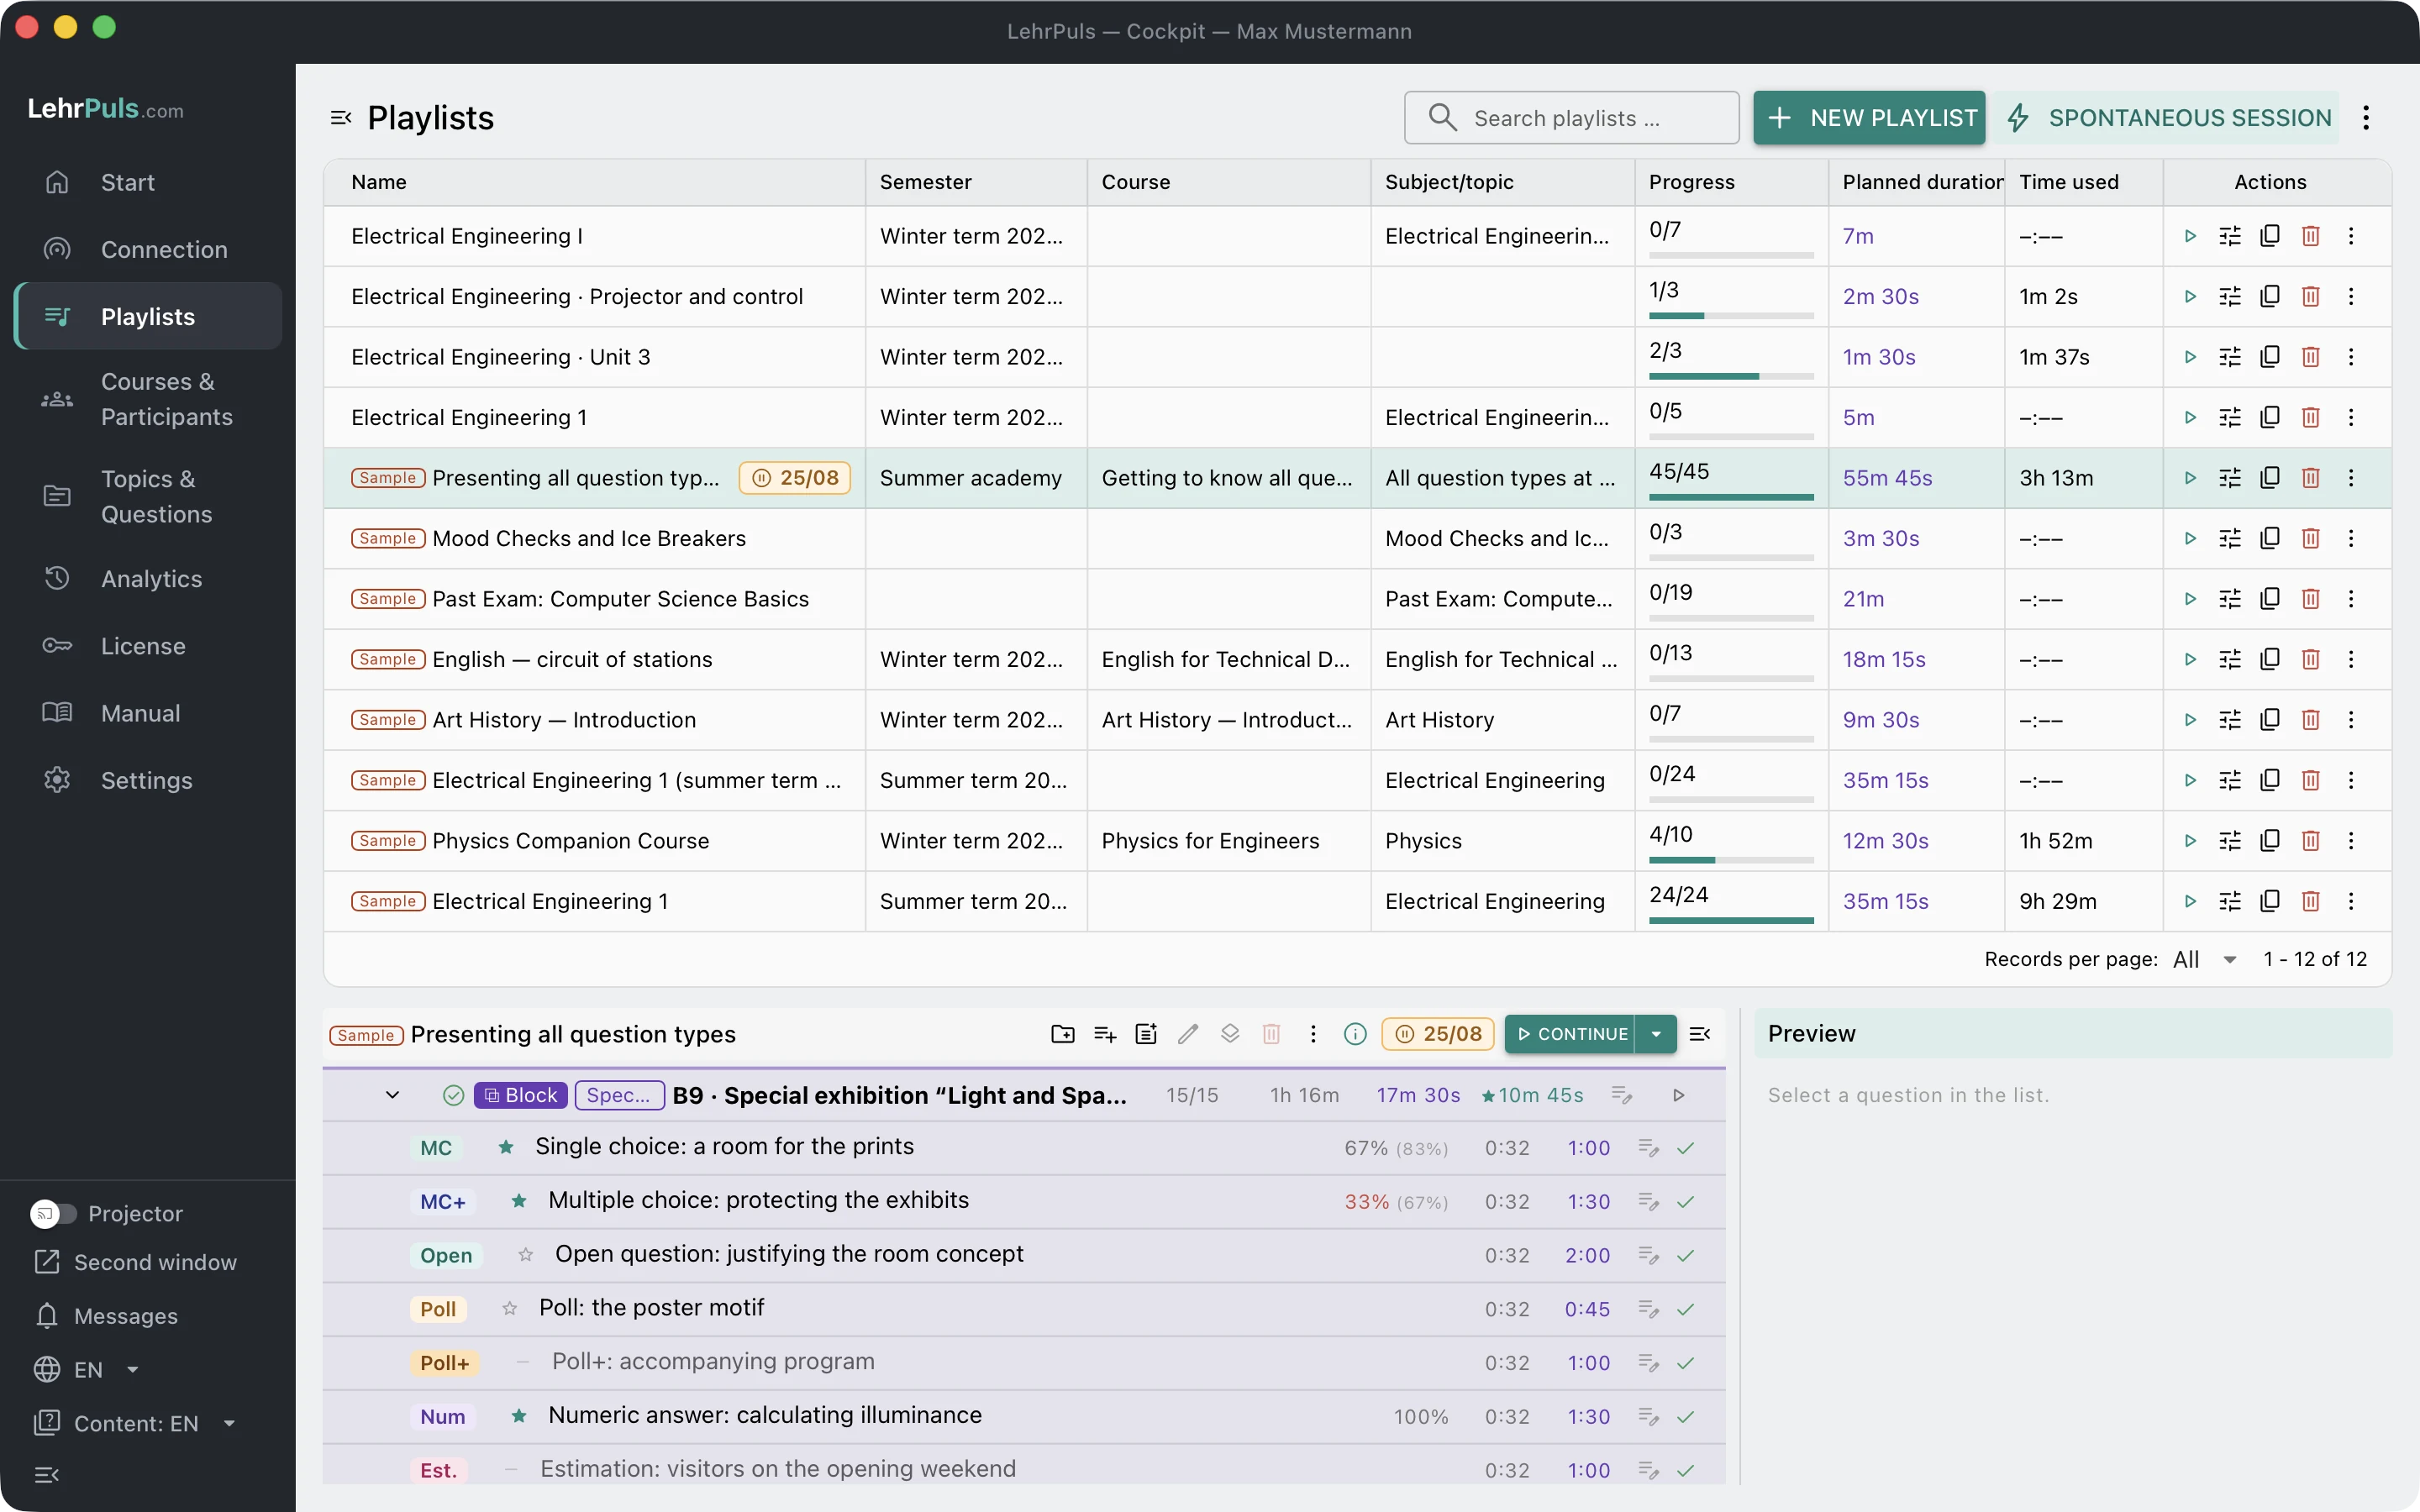Click the info icon in playlist detail toolbar
The width and height of the screenshot is (2420, 1512).
(x=1355, y=1034)
